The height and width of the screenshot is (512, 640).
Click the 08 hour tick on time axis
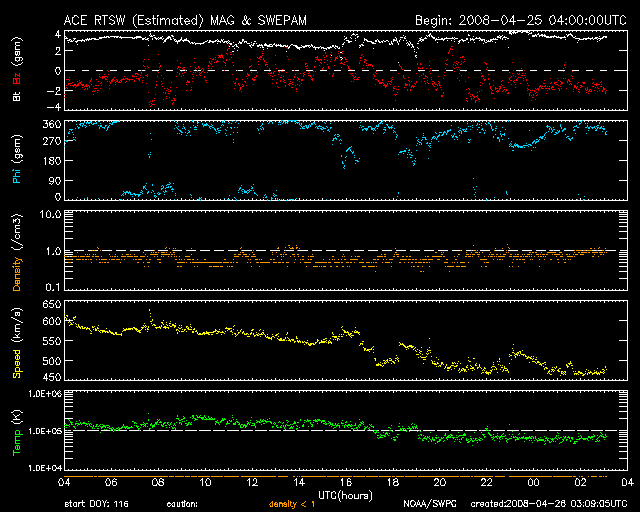click(x=157, y=482)
